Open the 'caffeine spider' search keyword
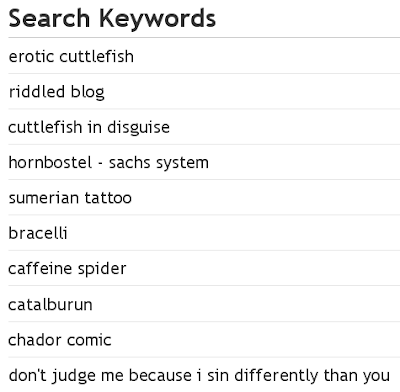Viewport: 400px width, 392px height. point(67,269)
